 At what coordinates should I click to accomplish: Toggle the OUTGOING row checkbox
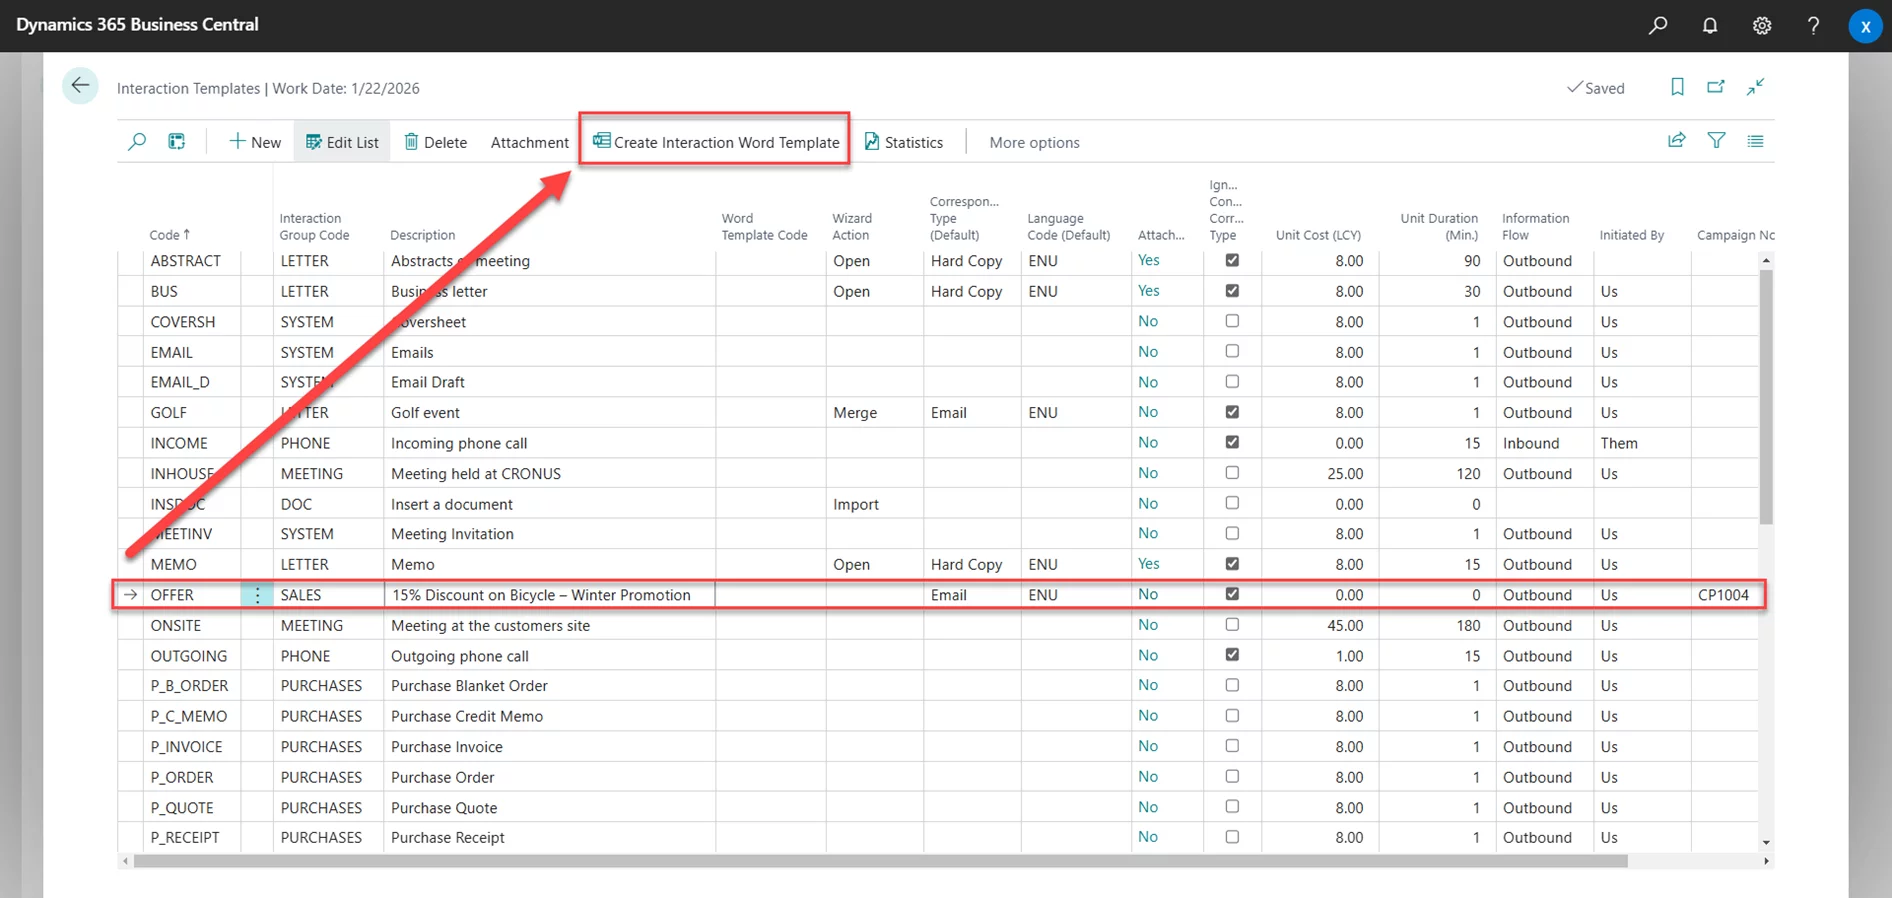1232,655
